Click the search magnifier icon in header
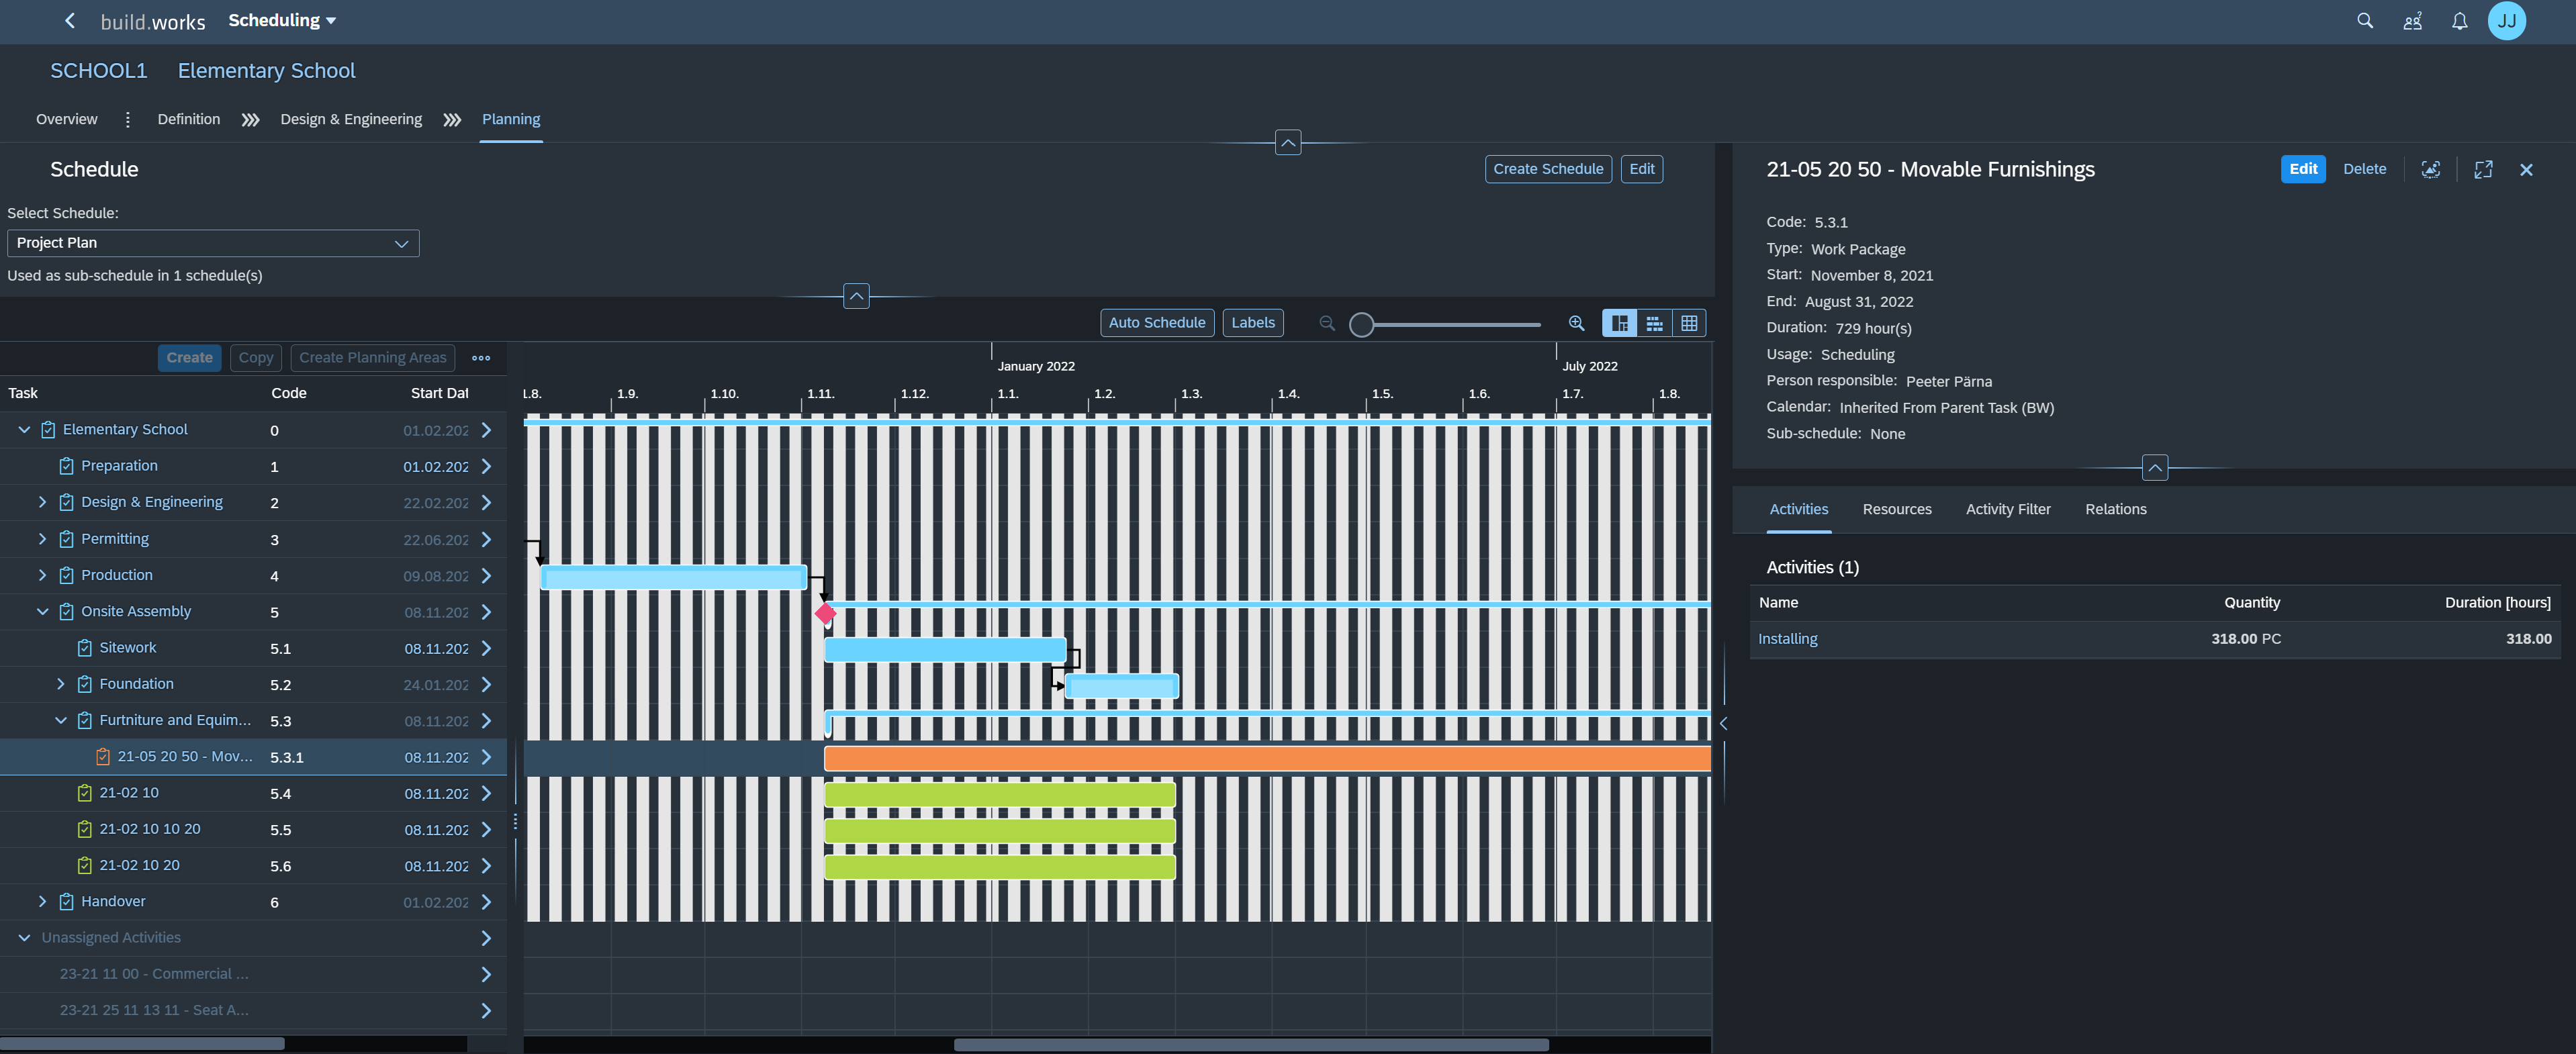 (2364, 21)
